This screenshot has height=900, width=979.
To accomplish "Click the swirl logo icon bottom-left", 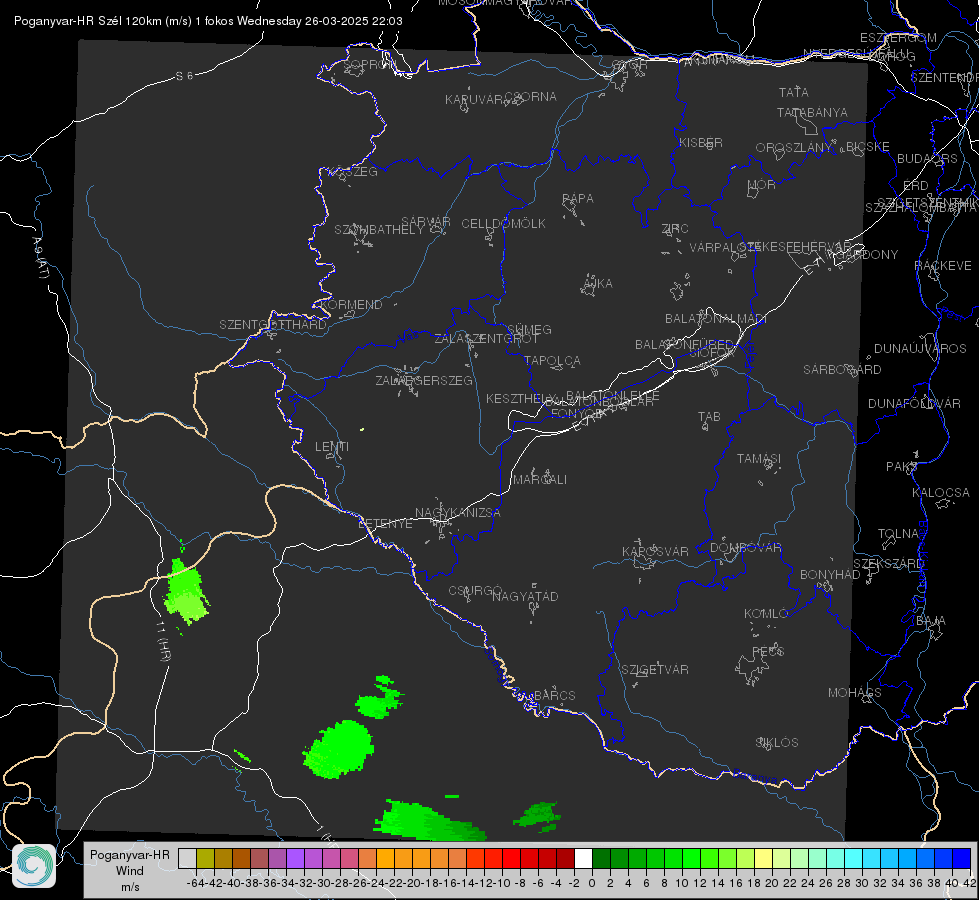I will pyautogui.click(x=34, y=866).
